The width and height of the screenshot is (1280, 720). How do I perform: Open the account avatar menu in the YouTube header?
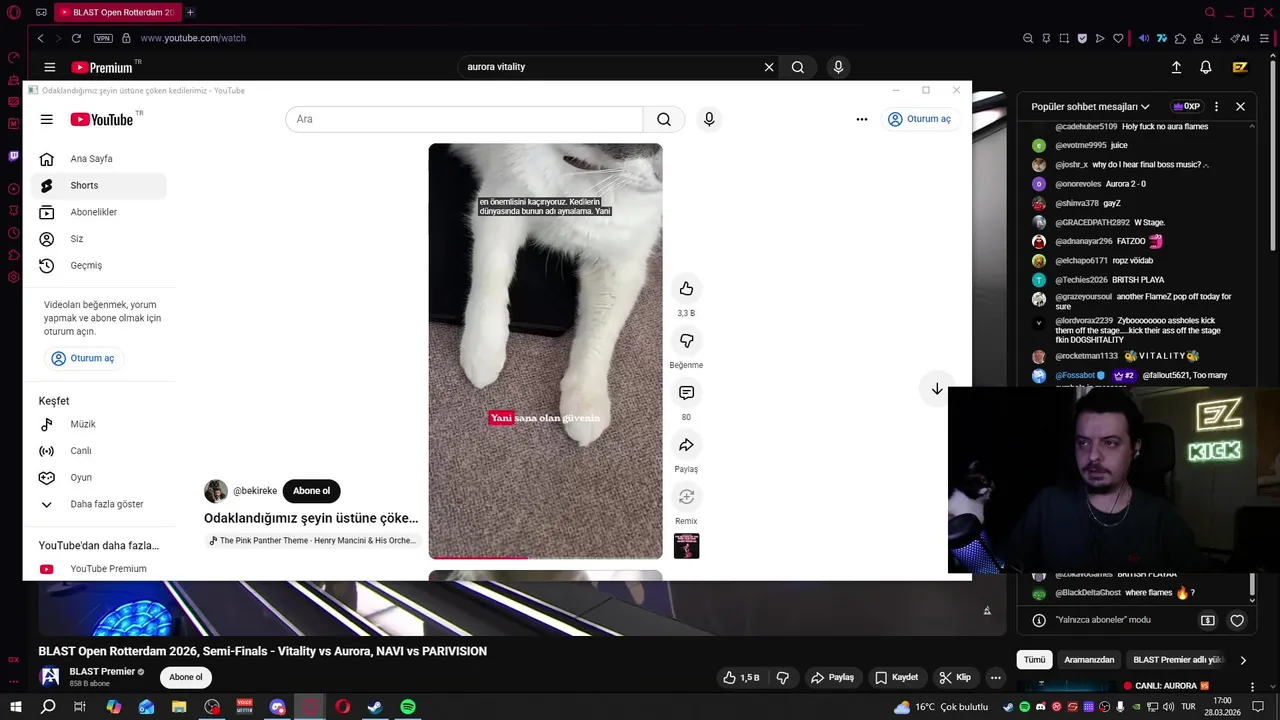pyautogui.click(x=1240, y=67)
